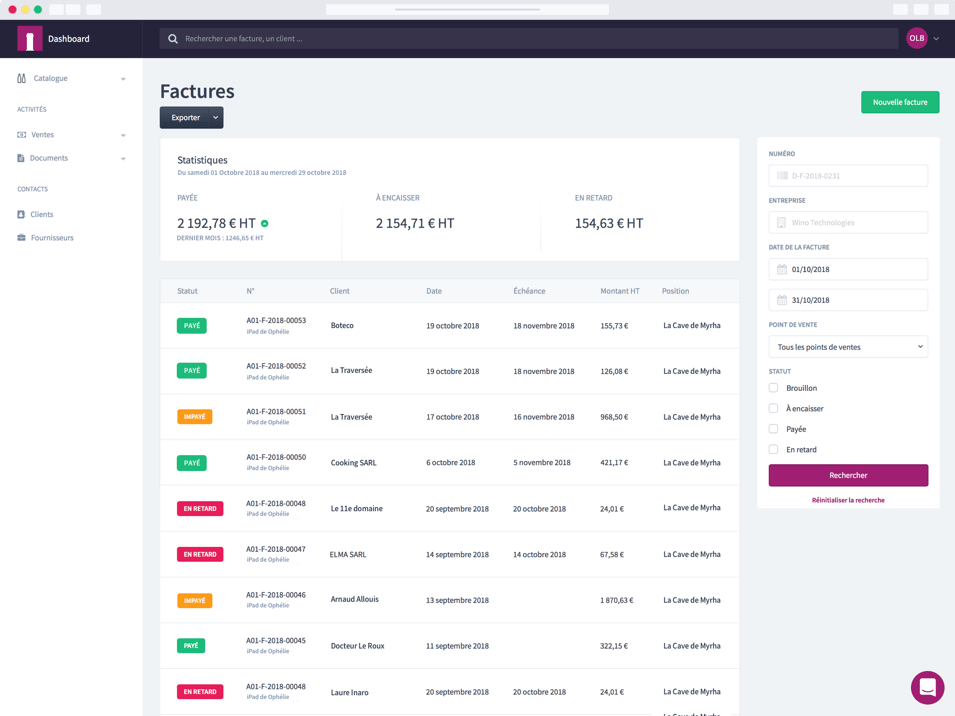Click the calendar icon beside 31/10/2018
The image size is (955, 716).
pyautogui.click(x=782, y=300)
